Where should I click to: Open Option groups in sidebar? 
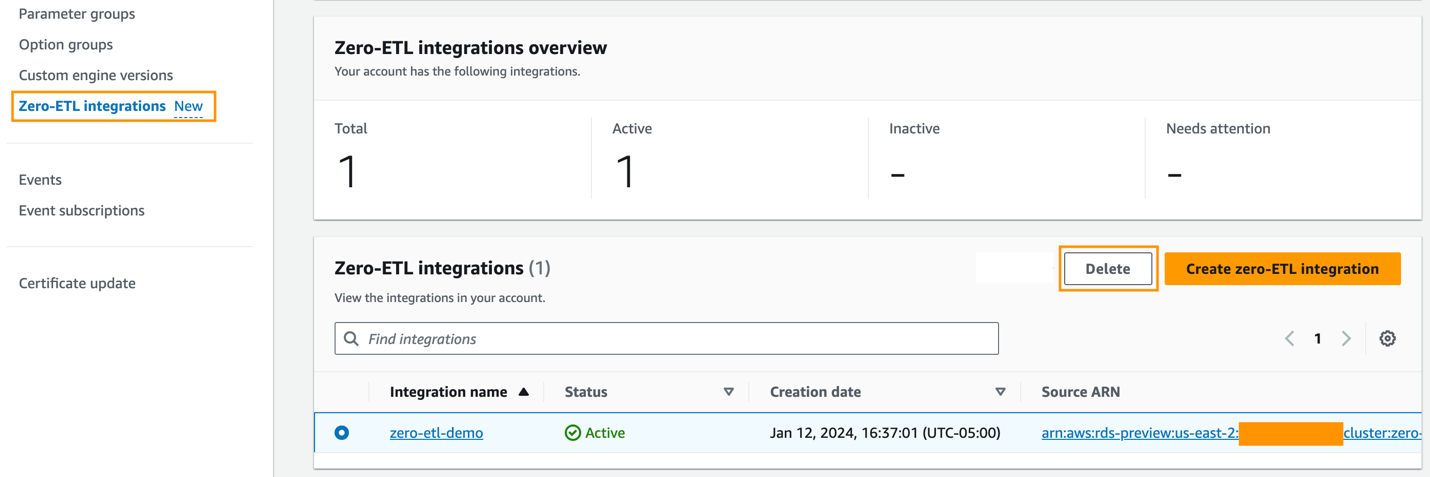pos(66,45)
